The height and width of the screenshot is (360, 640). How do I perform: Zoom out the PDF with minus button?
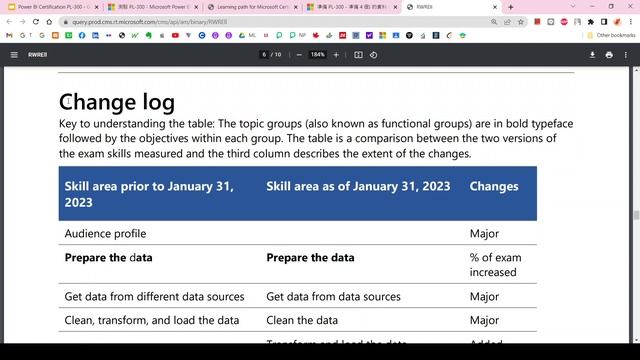click(299, 55)
